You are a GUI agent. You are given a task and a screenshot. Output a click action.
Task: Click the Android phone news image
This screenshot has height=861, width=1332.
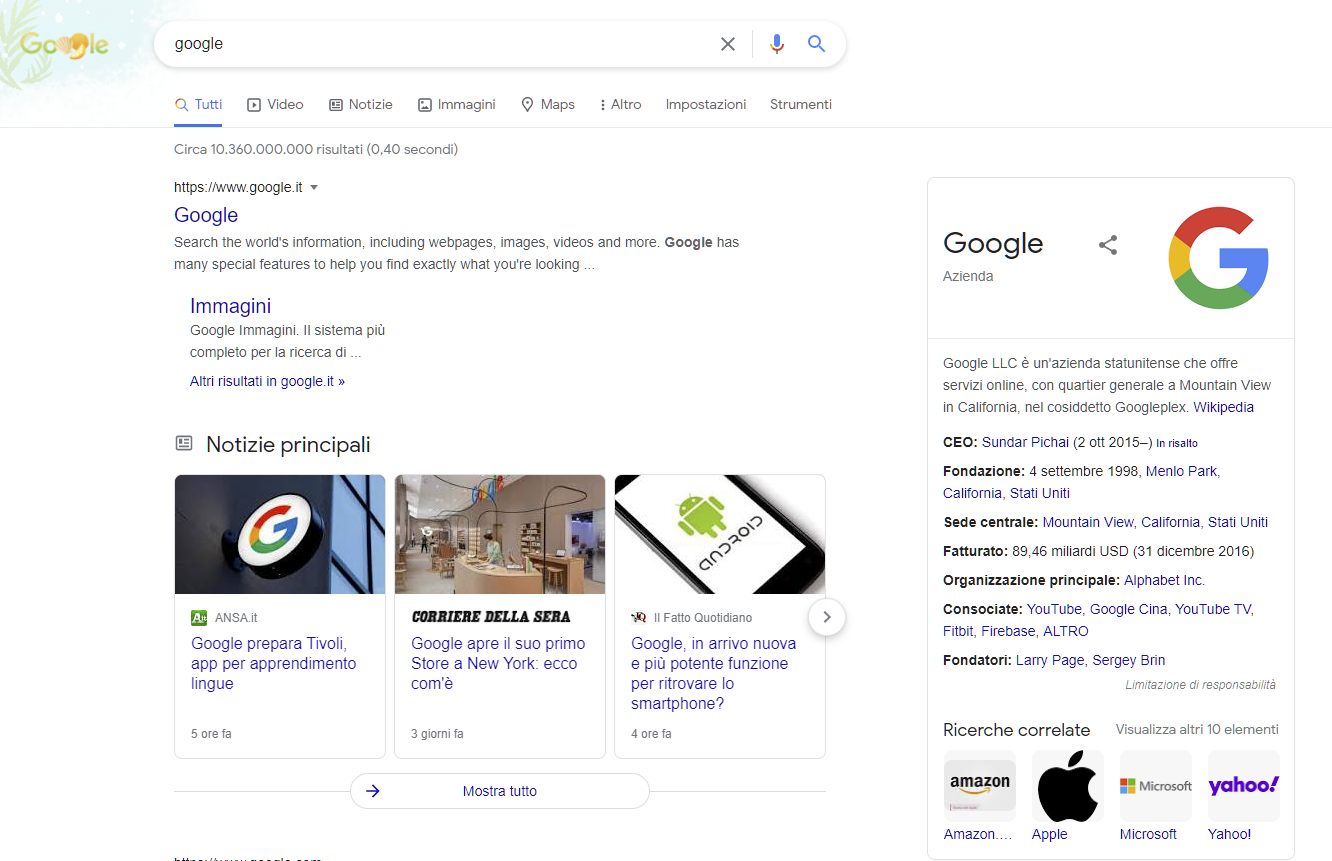point(720,534)
